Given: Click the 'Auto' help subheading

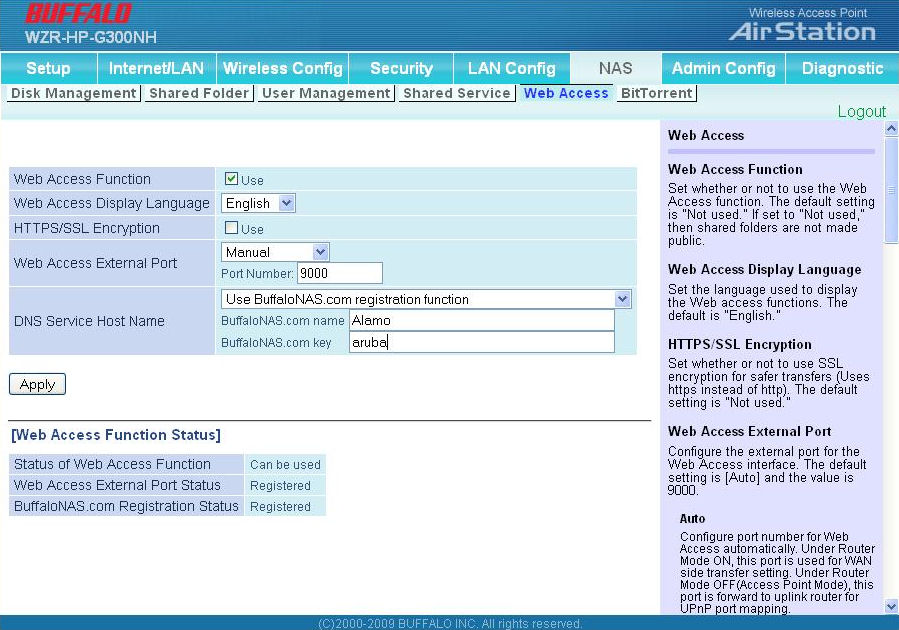Looking at the screenshot, I should coord(692,518).
